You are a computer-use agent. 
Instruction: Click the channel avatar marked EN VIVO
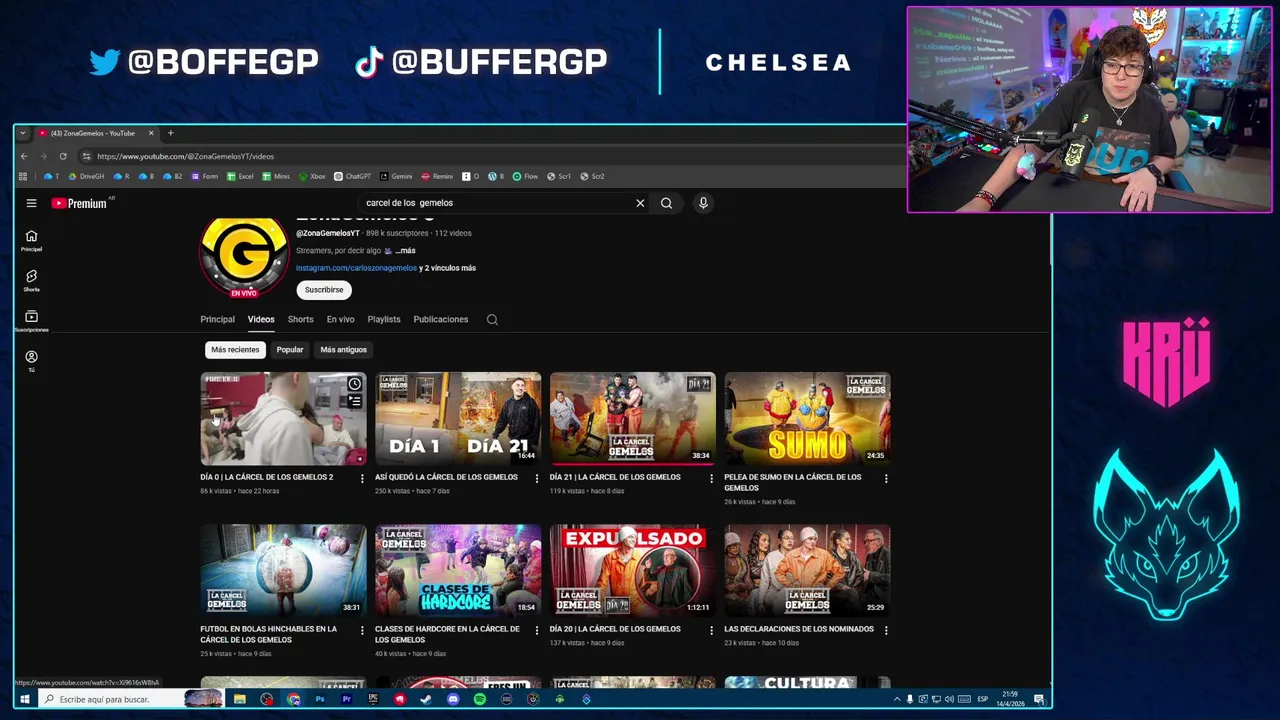coord(244,256)
